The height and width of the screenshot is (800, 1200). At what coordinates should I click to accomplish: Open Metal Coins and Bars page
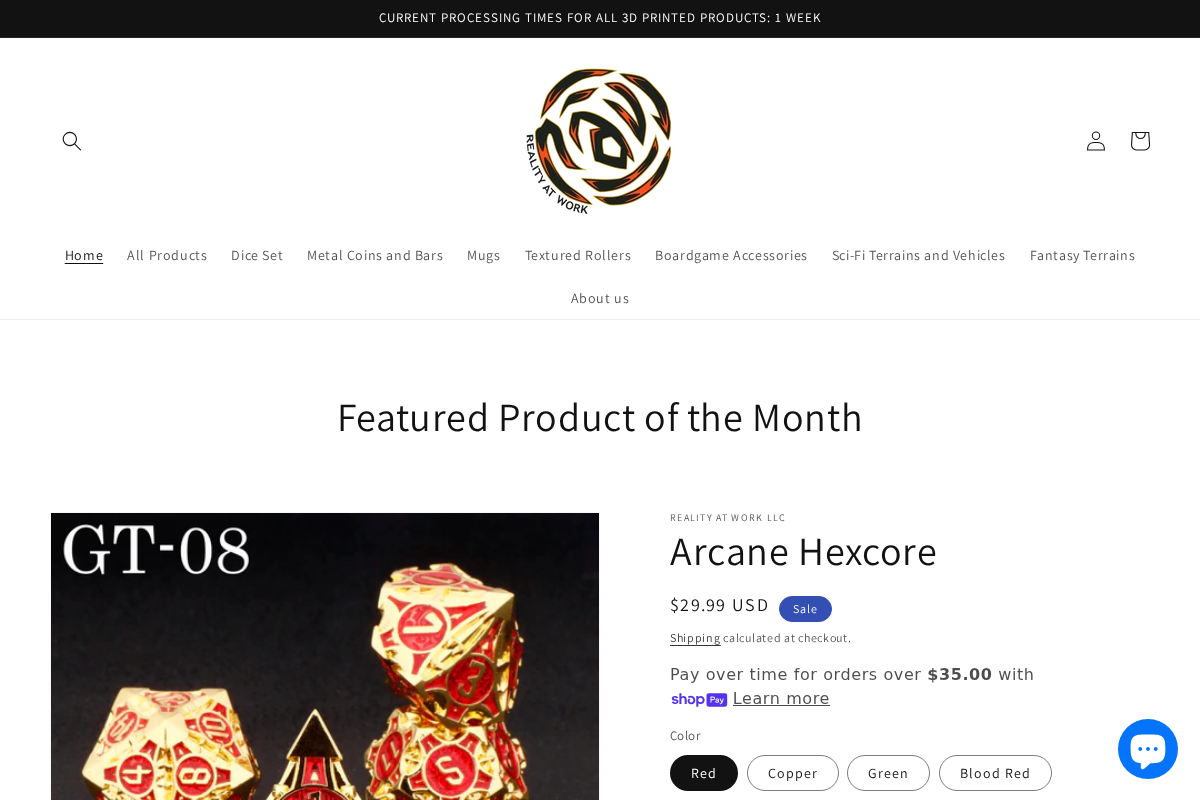click(x=375, y=255)
